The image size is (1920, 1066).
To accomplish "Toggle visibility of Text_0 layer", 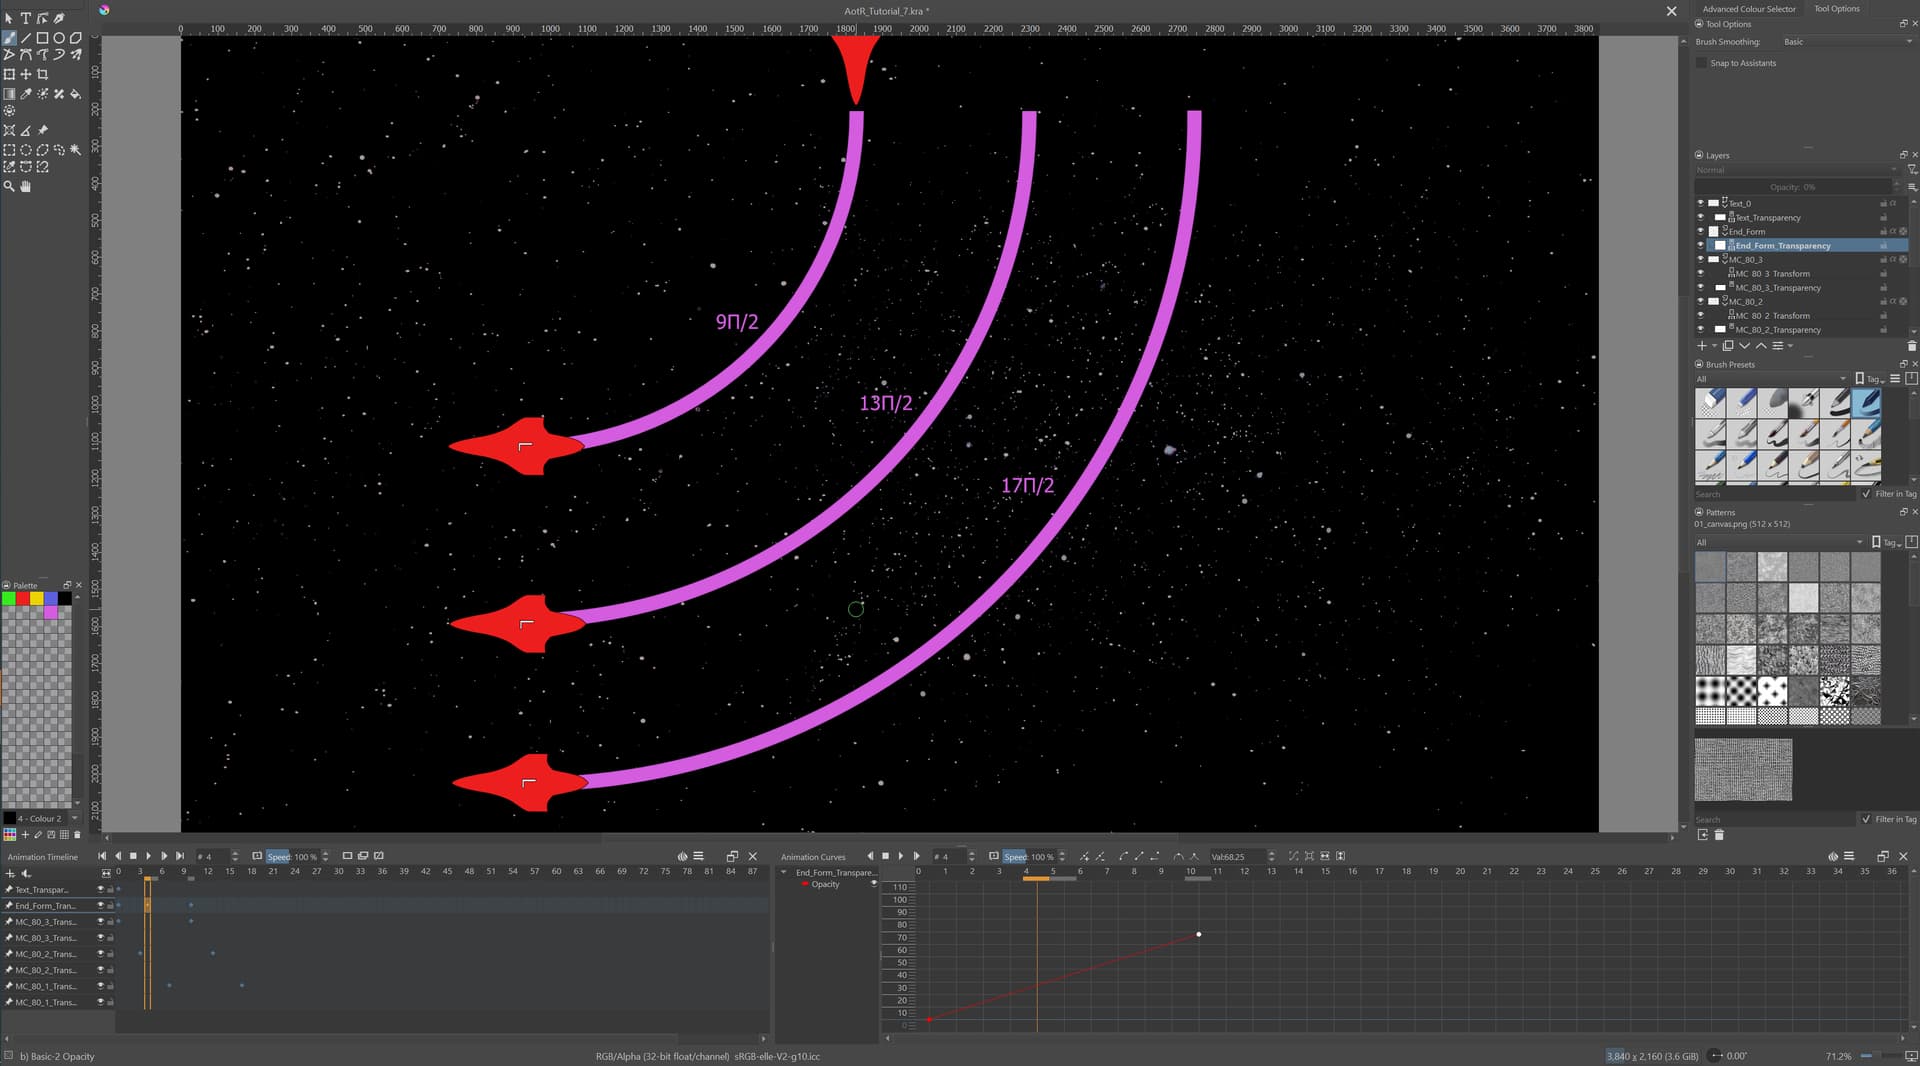I will [1700, 203].
